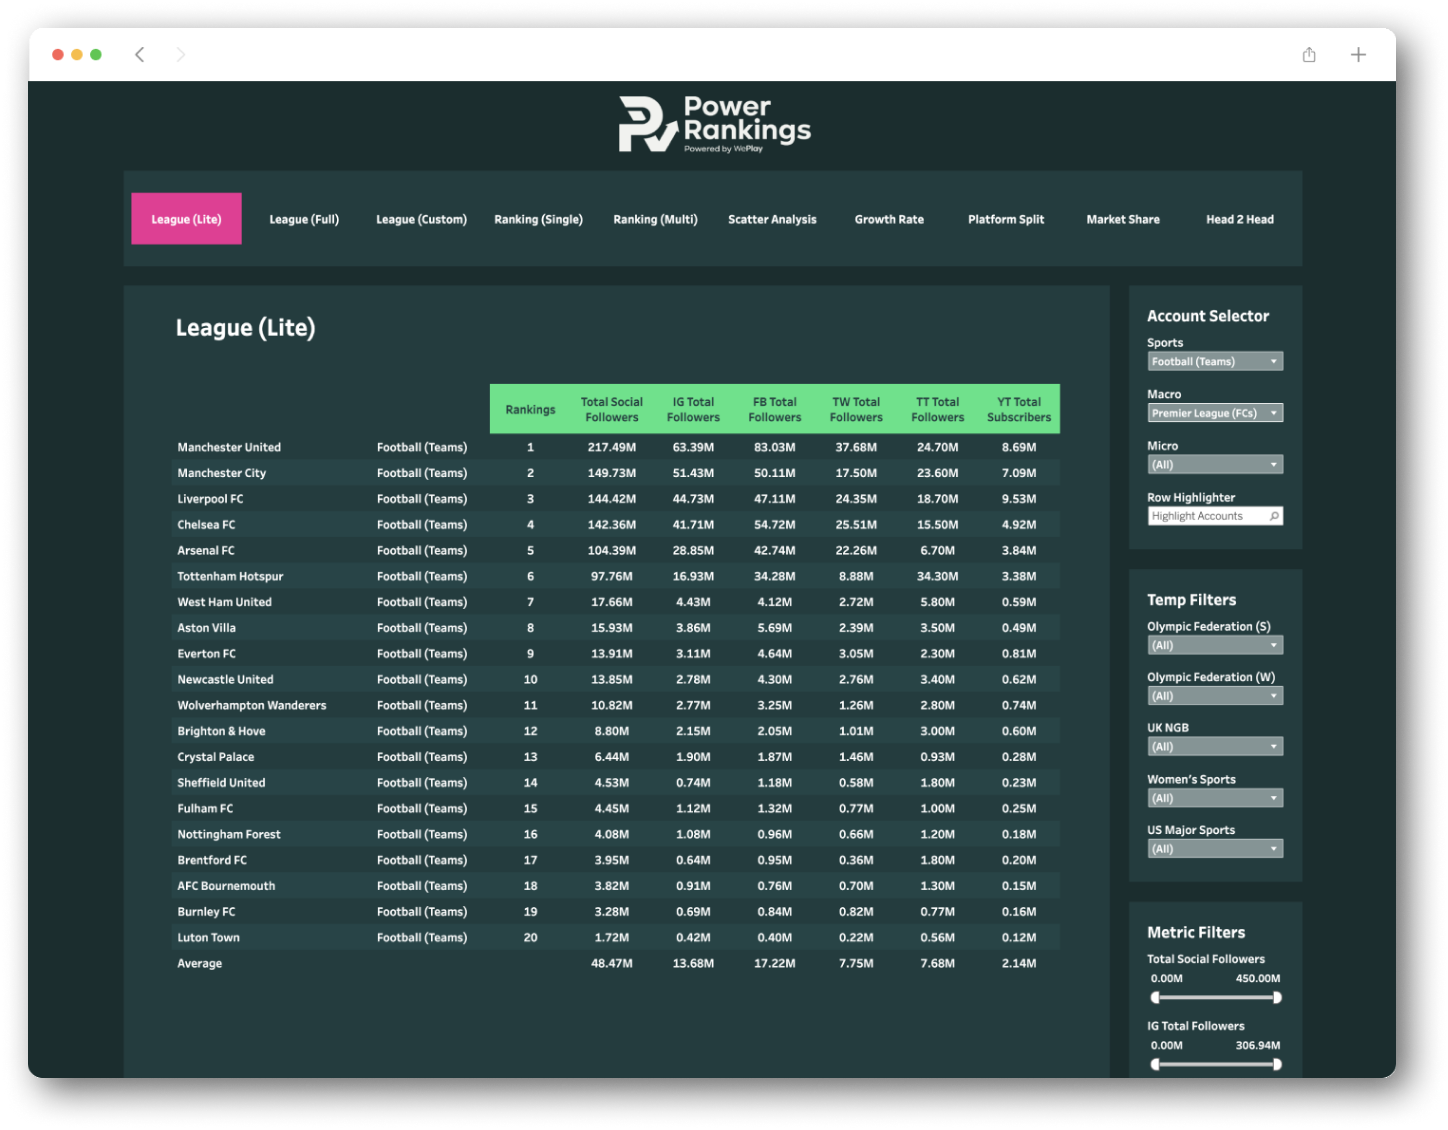Click search icon in Highlight Accounts field
1448x1130 pixels.
[x=1274, y=516]
